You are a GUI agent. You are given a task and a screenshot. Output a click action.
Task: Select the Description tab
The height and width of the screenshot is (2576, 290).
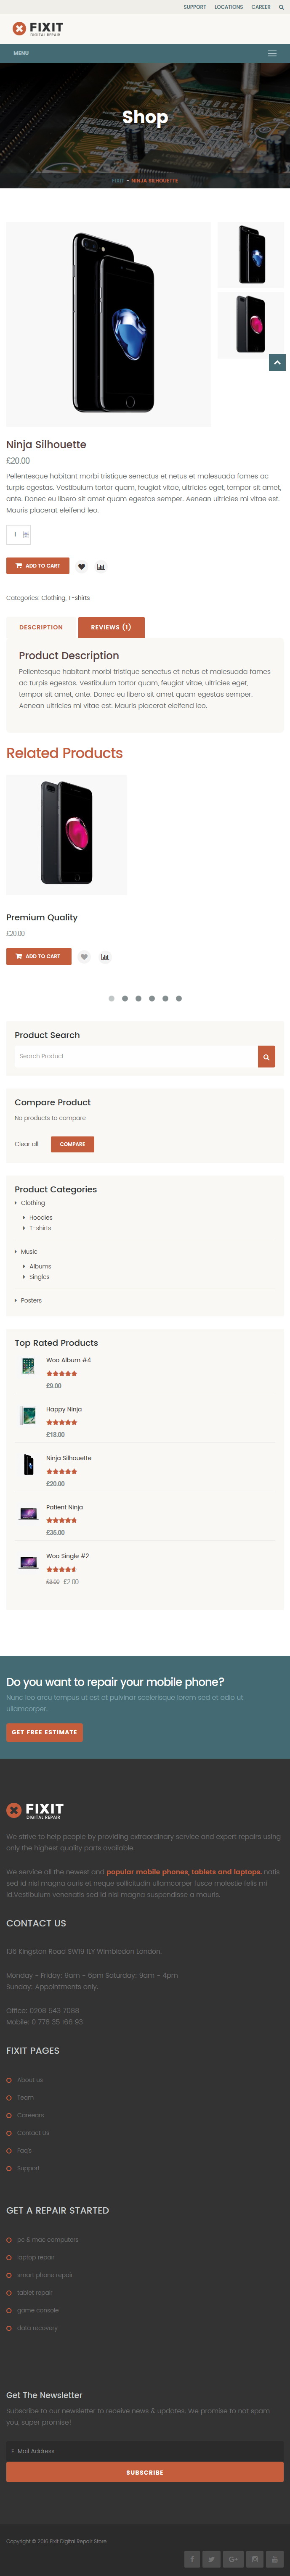click(x=41, y=627)
